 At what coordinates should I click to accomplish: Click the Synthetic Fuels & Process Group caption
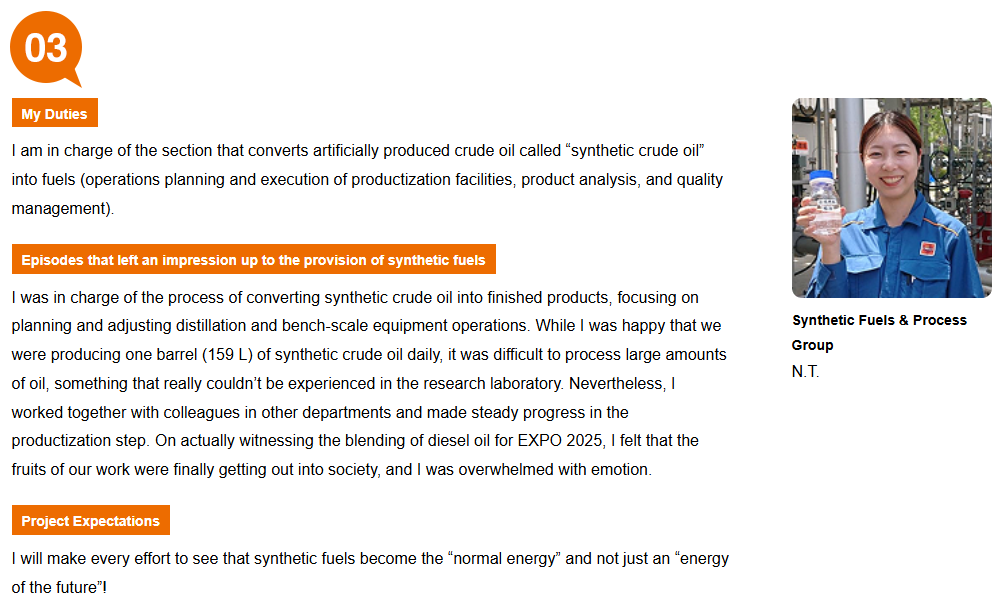pos(879,332)
